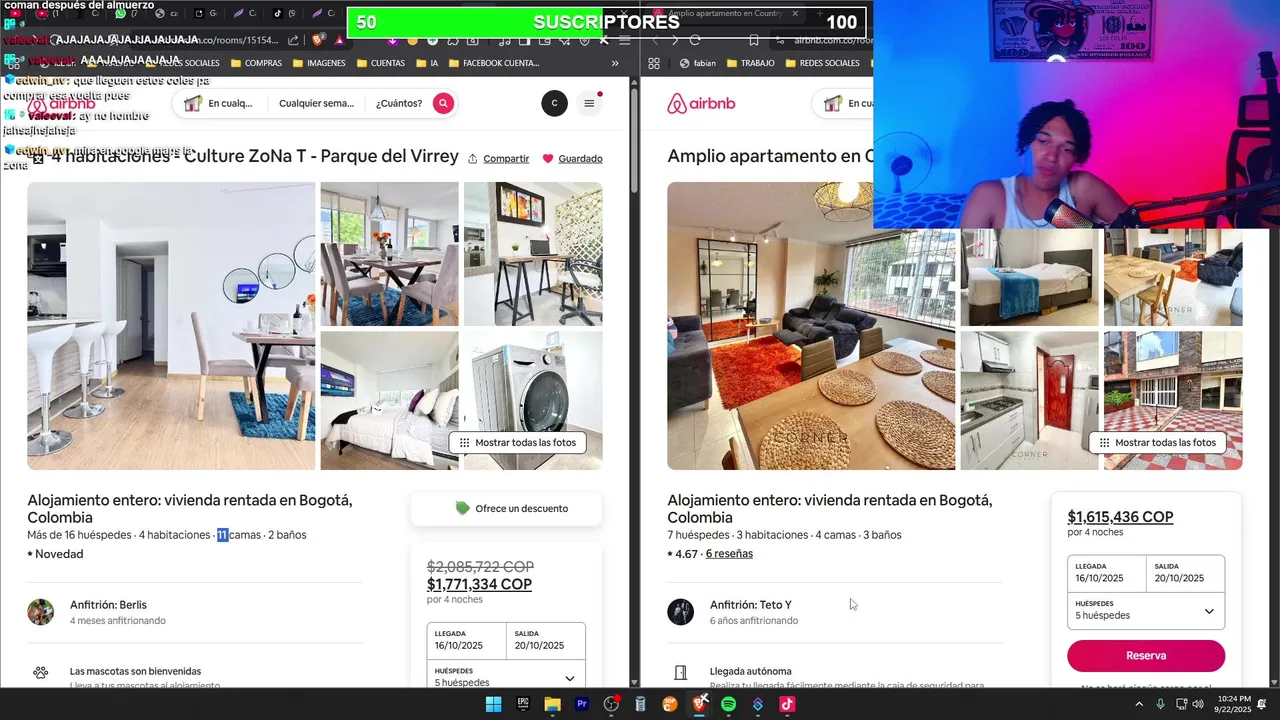Show hidden bookmarks with the » overflow arrow

[x=615, y=63]
